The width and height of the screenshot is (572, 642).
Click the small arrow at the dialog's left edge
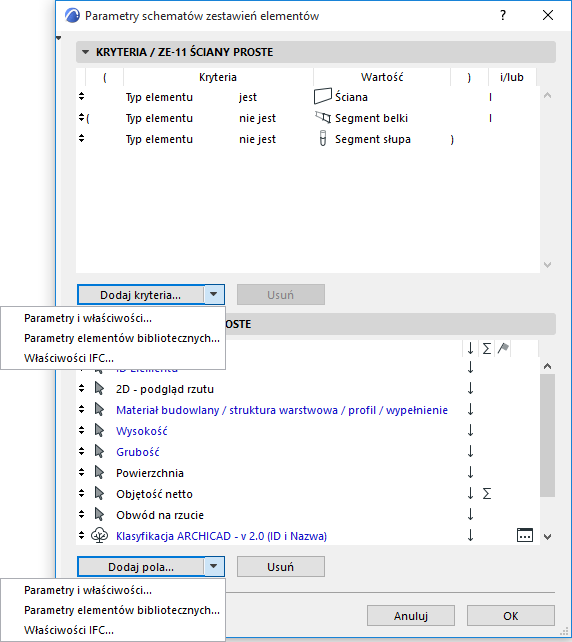[x=59, y=38]
